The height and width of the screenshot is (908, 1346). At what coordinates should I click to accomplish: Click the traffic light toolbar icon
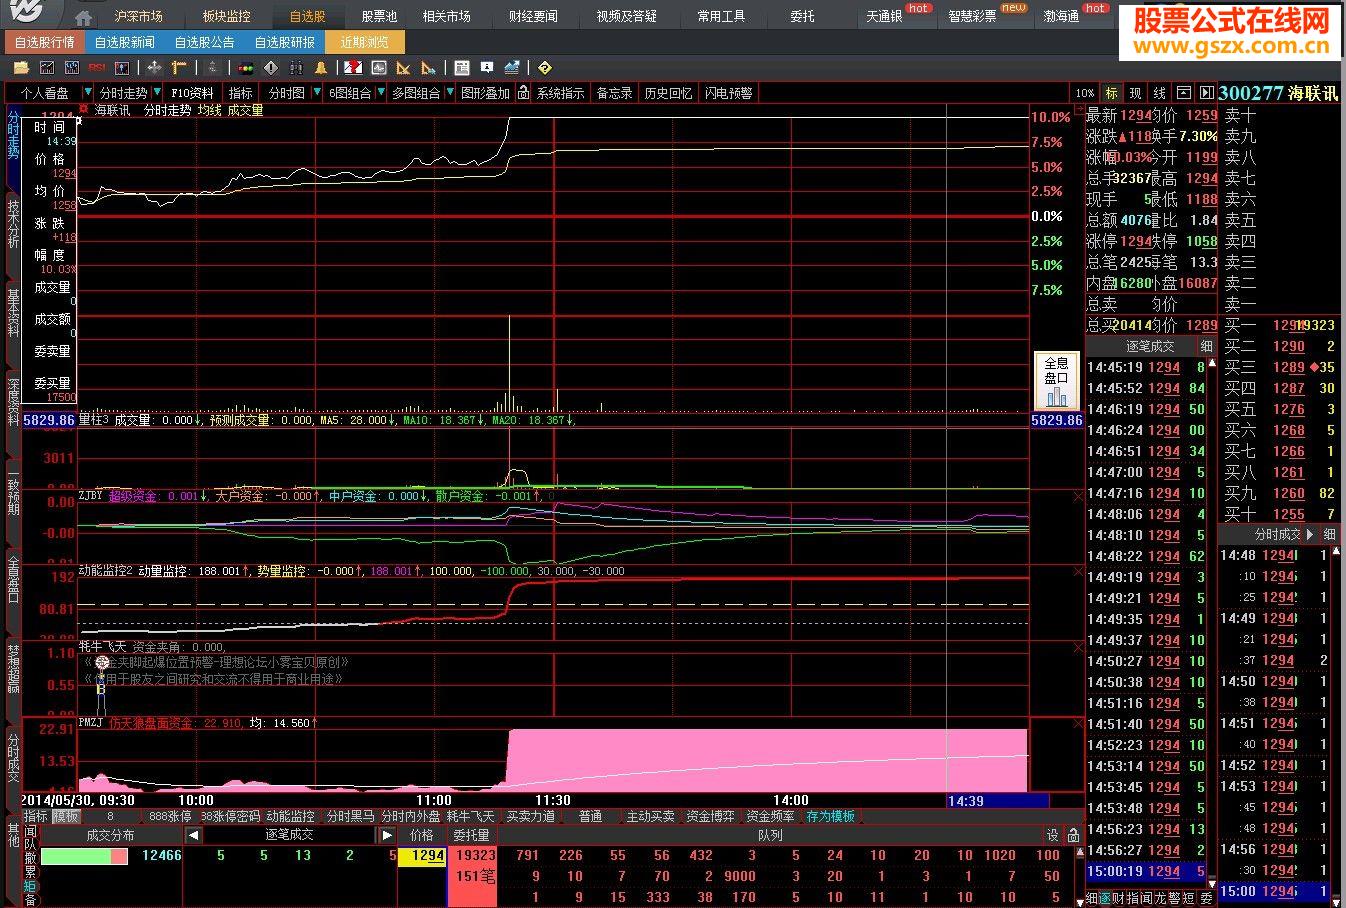coord(244,68)
